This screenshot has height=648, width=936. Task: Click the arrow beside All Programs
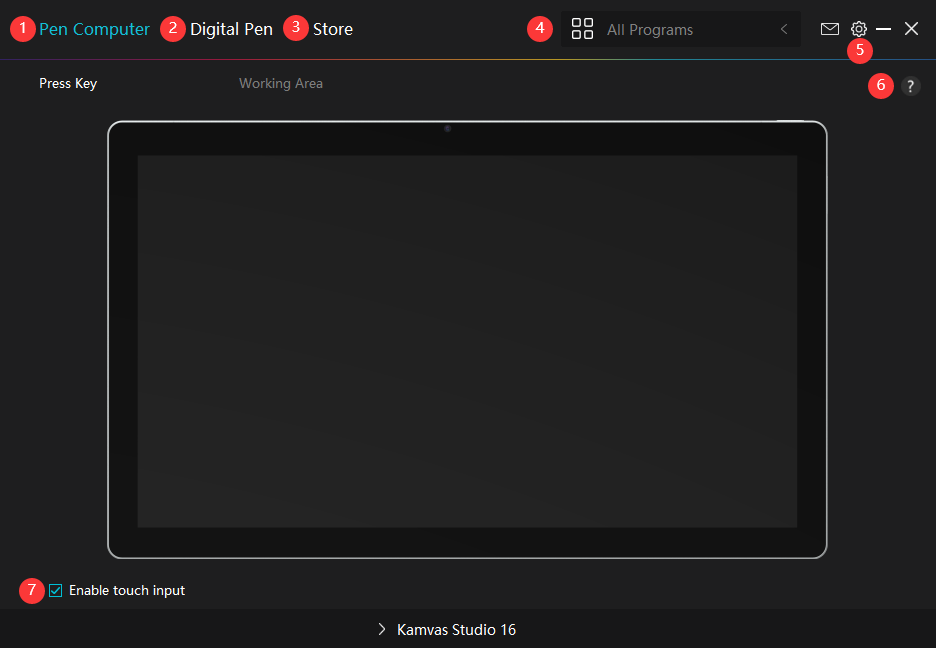(x=784, y=30)
